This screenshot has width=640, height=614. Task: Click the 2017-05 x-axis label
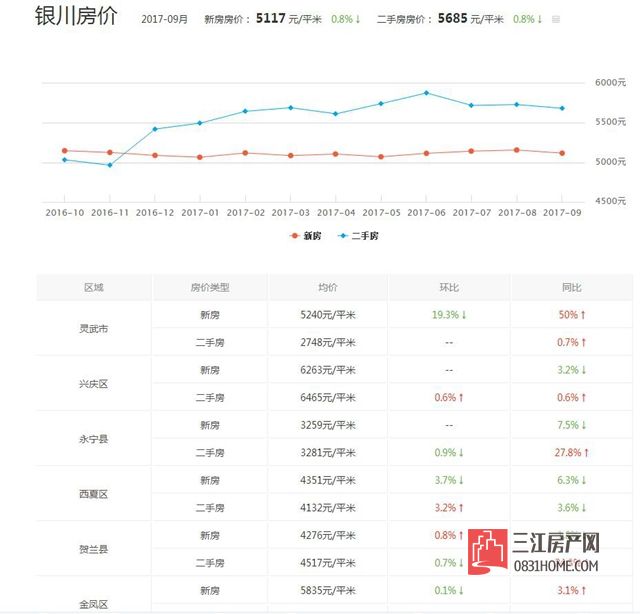381,213
